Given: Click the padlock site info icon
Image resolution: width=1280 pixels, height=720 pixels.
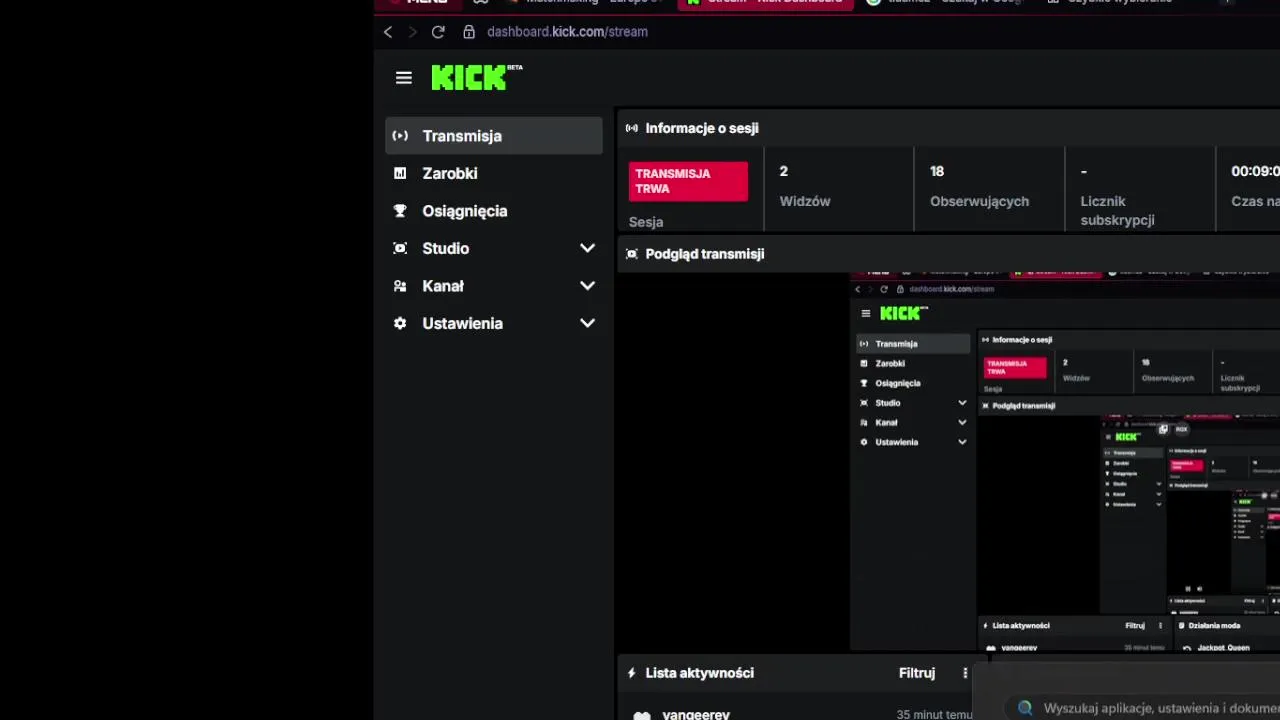Looking at the screenshot, I should (468, 32).
